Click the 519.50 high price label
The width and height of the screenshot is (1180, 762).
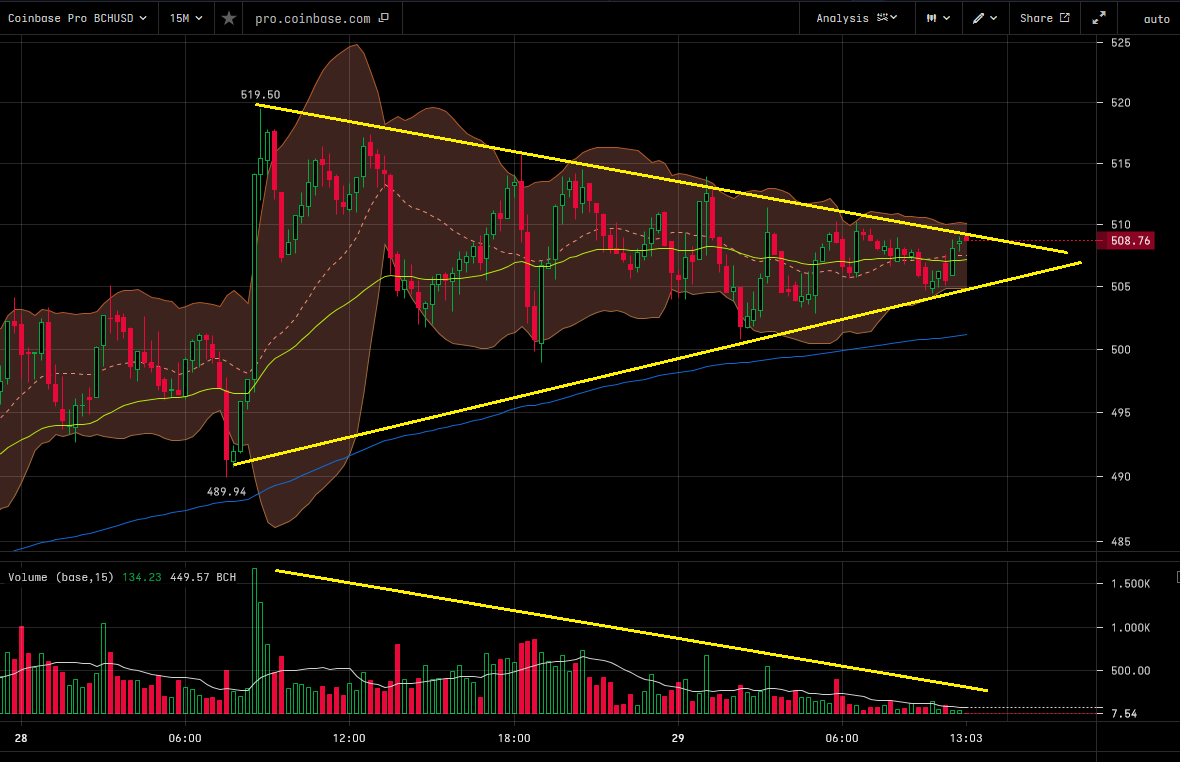260,95
